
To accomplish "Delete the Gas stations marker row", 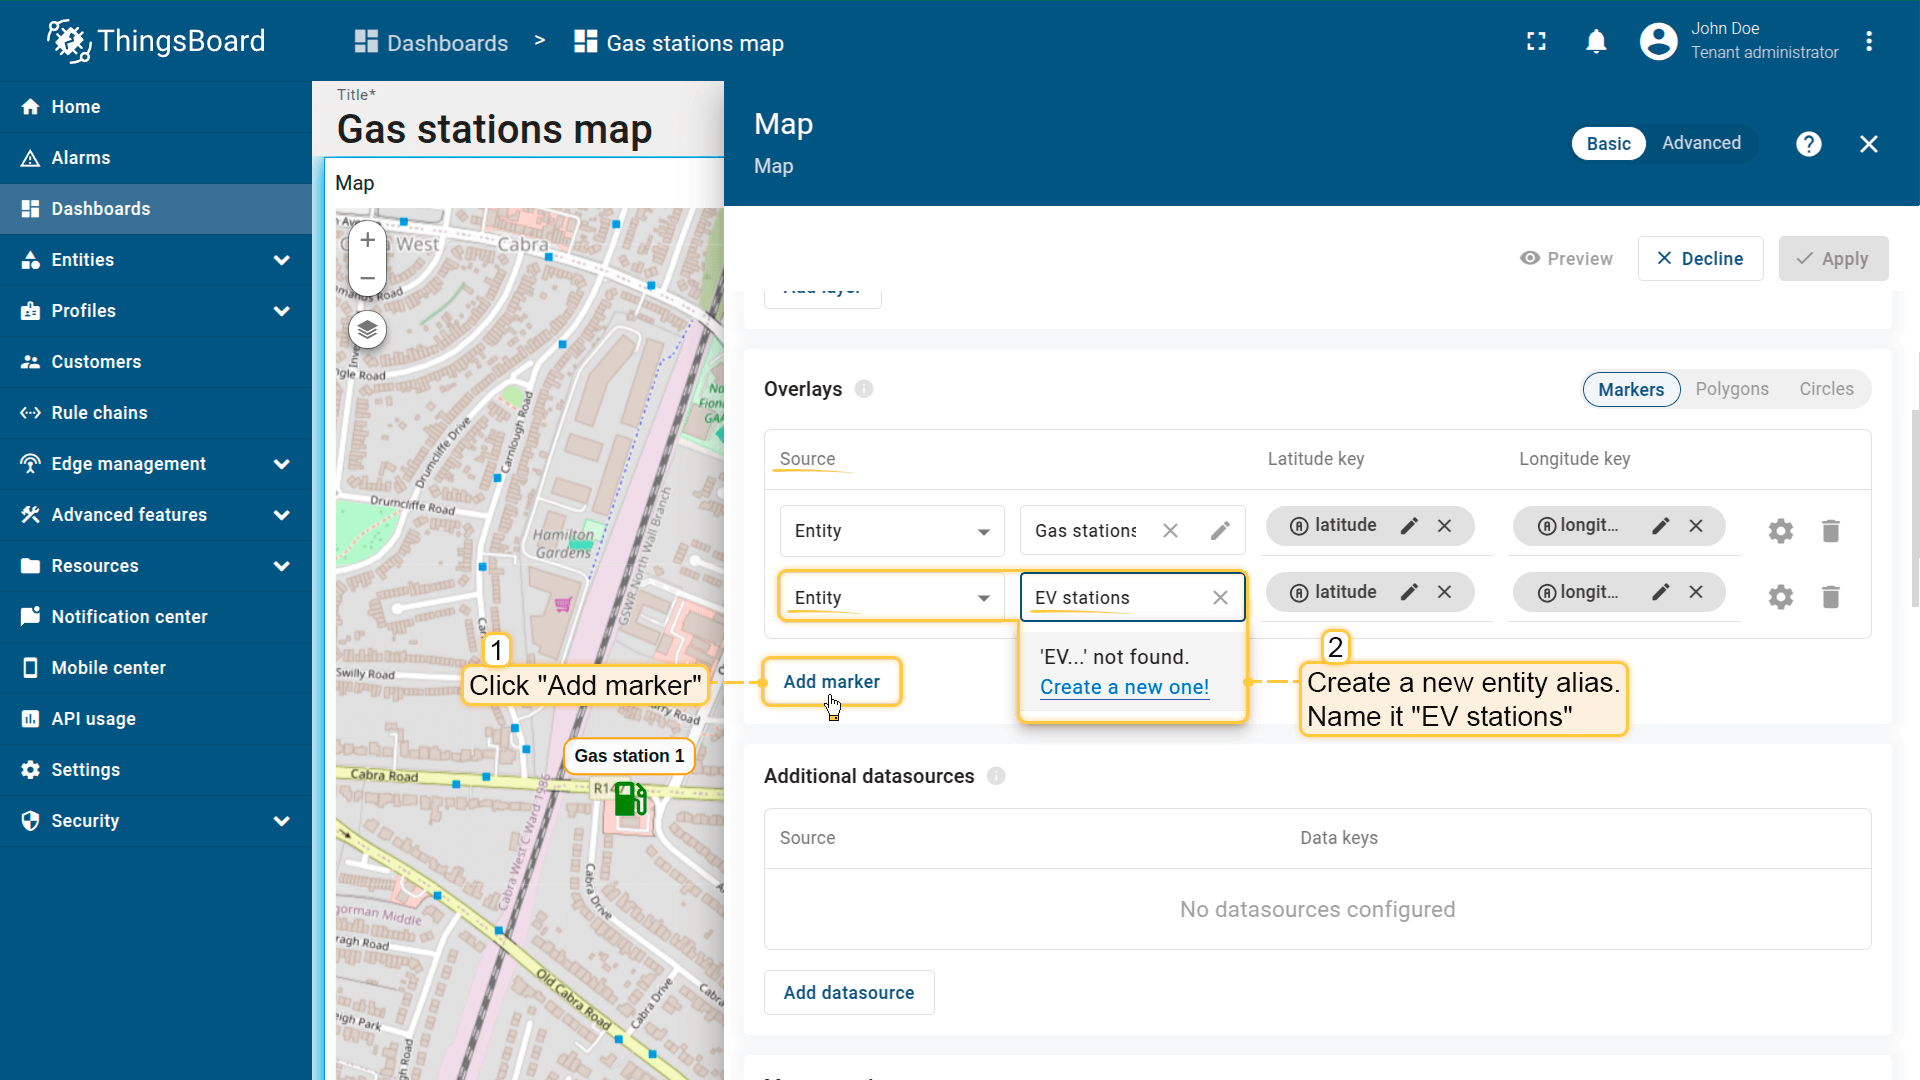I will (x=1830, y=531).
